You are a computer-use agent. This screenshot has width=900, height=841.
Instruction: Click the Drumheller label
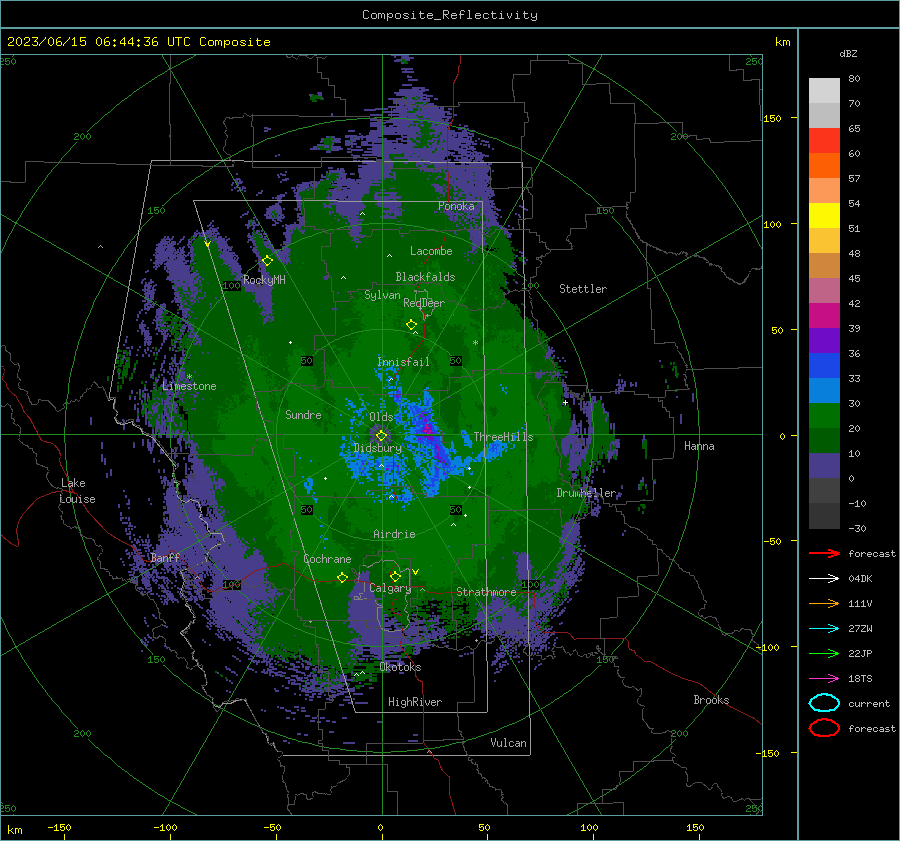586,493
